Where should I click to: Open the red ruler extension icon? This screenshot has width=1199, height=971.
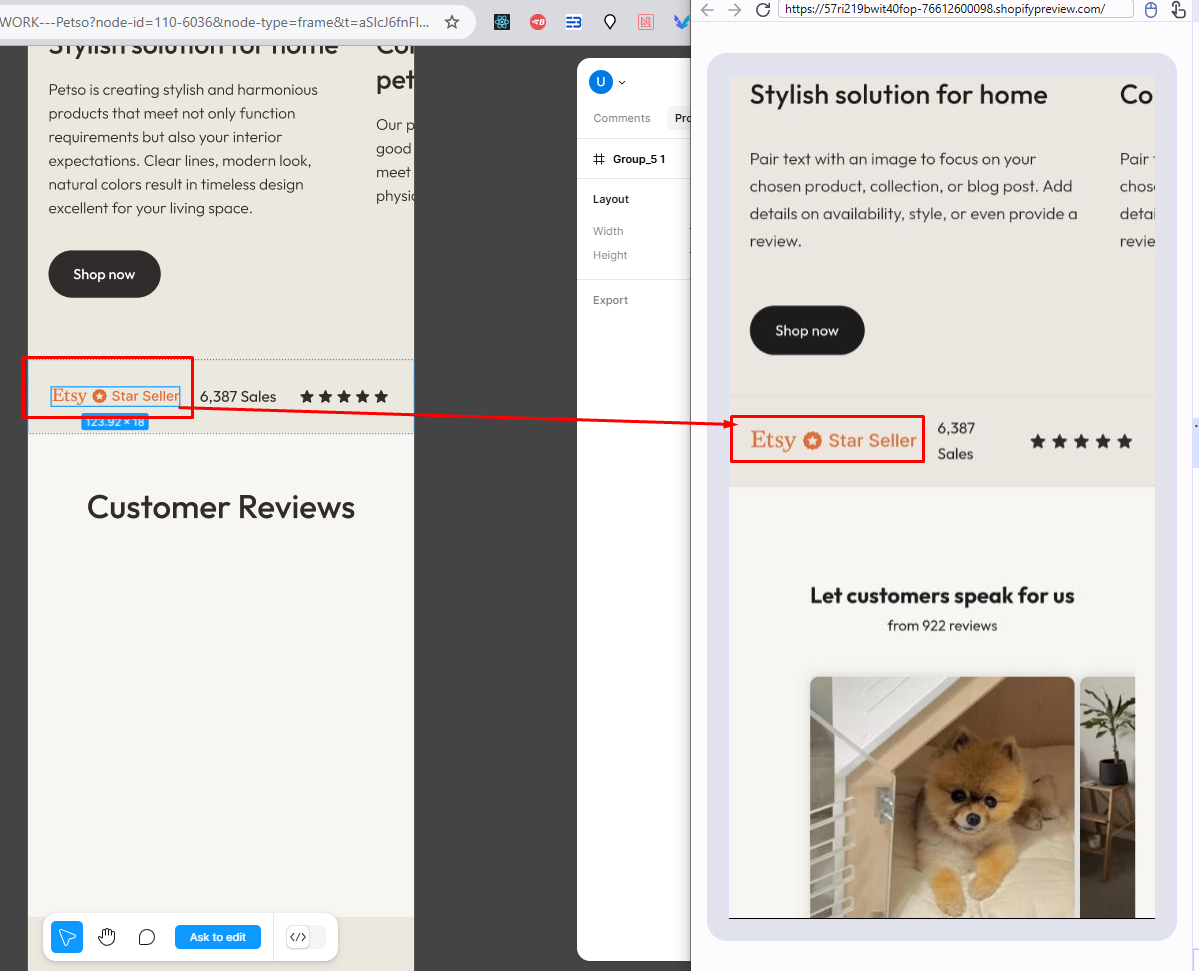645,22
